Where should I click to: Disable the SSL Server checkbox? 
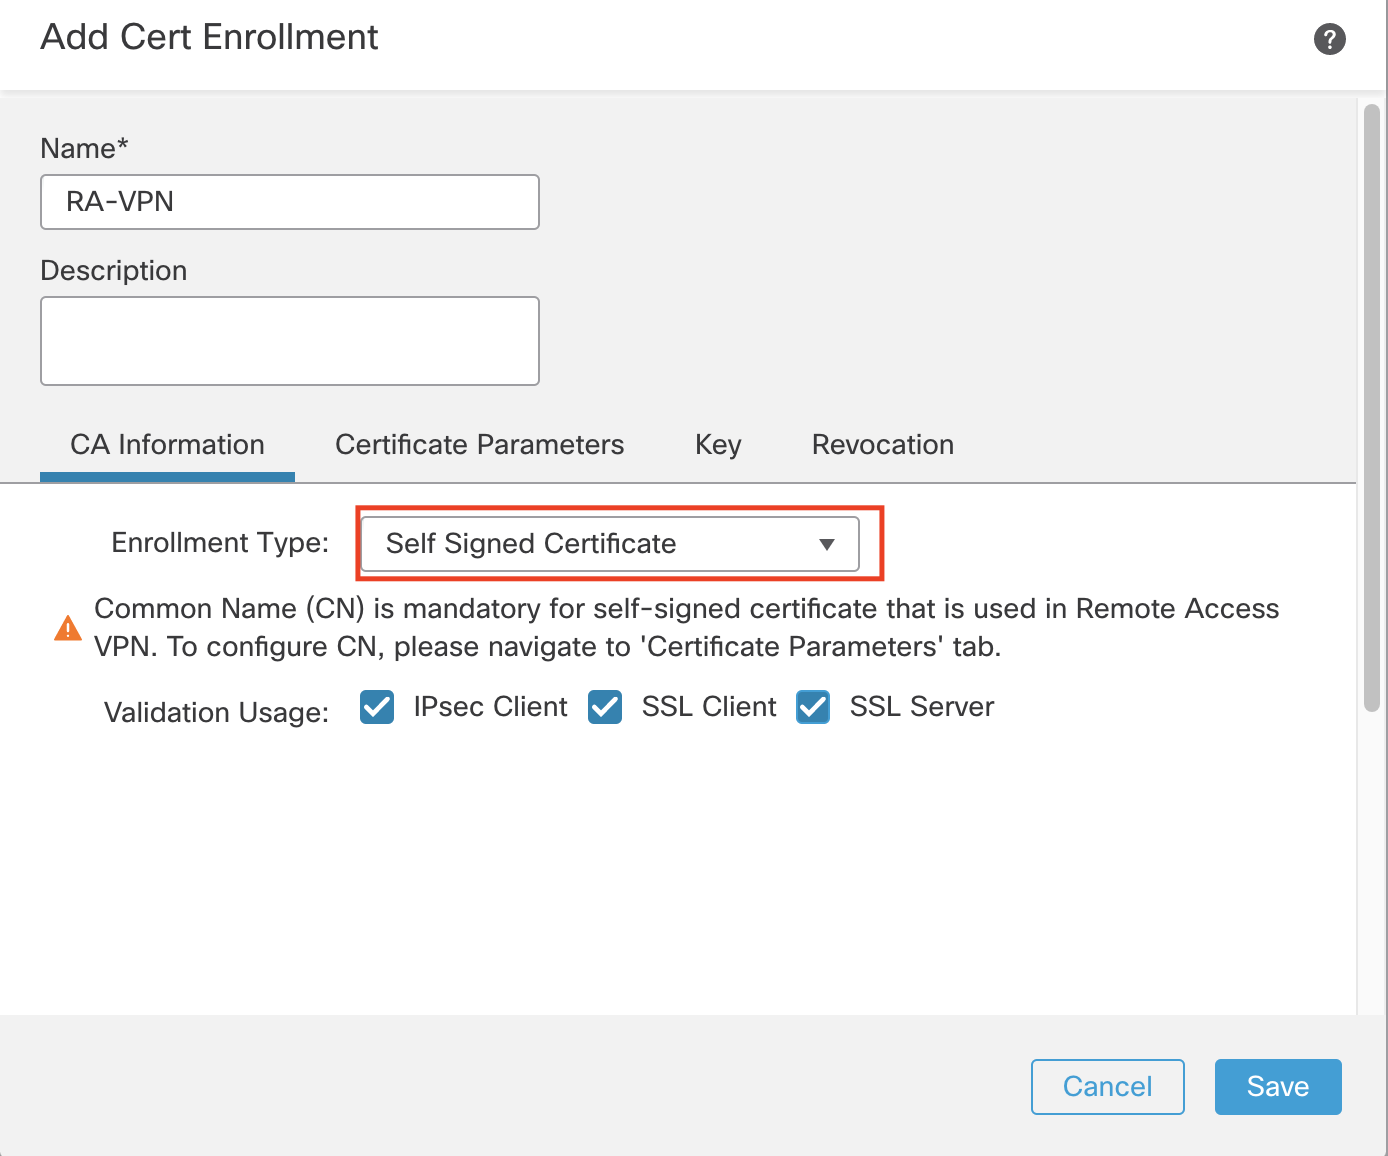[813, 707]
